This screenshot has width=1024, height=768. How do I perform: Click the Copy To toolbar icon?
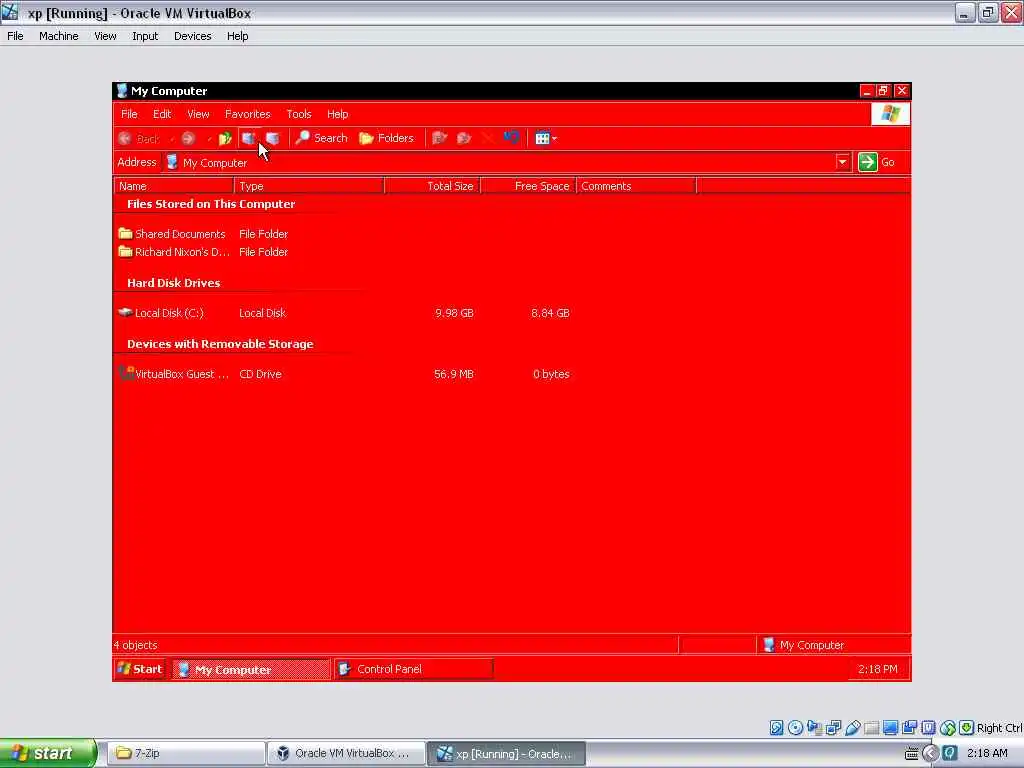point(464,138)
